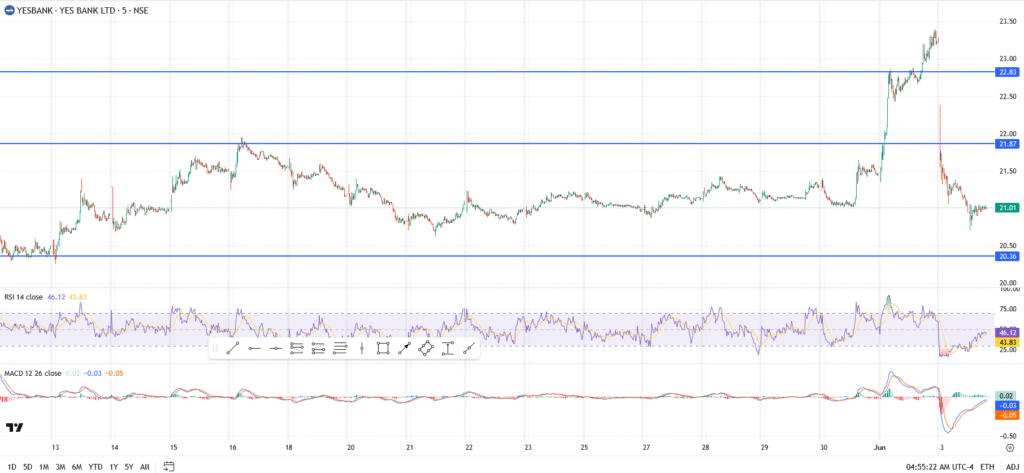Select the arrow line drawing tool

404,348
